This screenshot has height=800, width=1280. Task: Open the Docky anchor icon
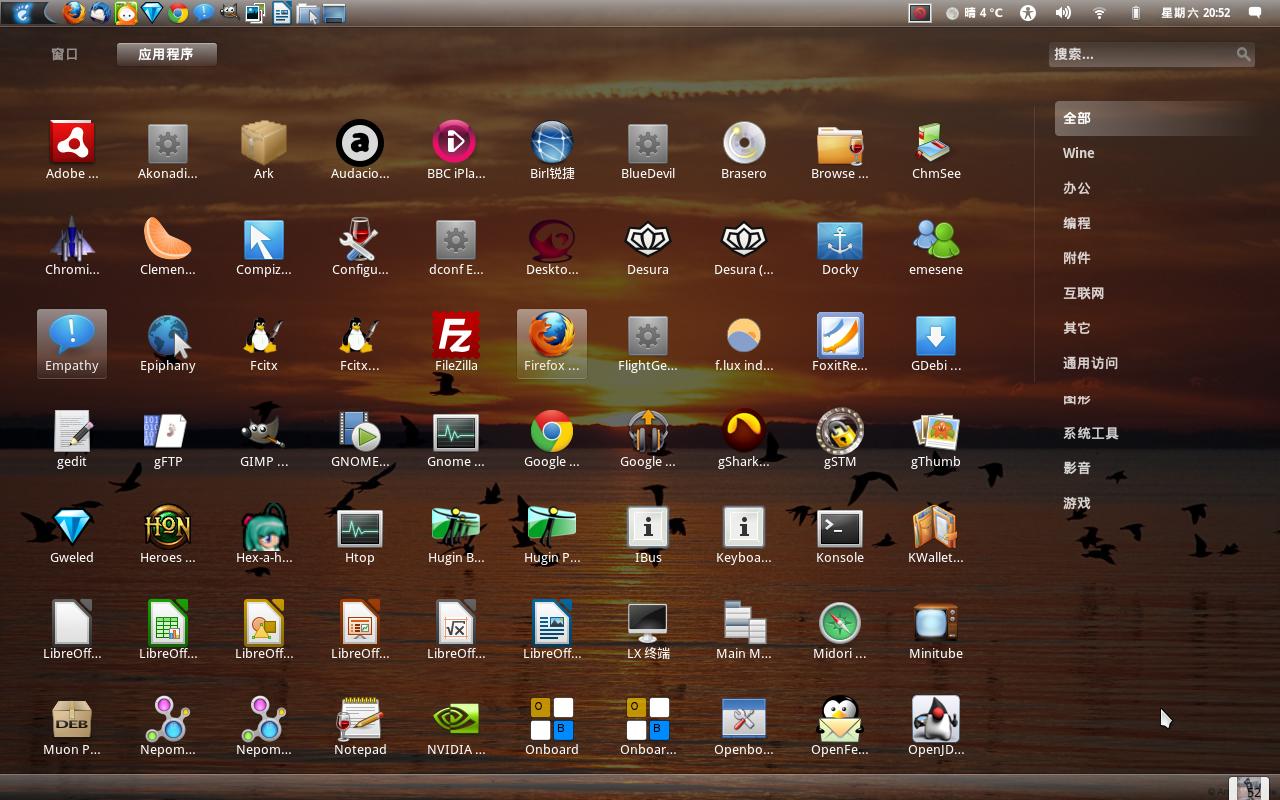coord(840,239)
